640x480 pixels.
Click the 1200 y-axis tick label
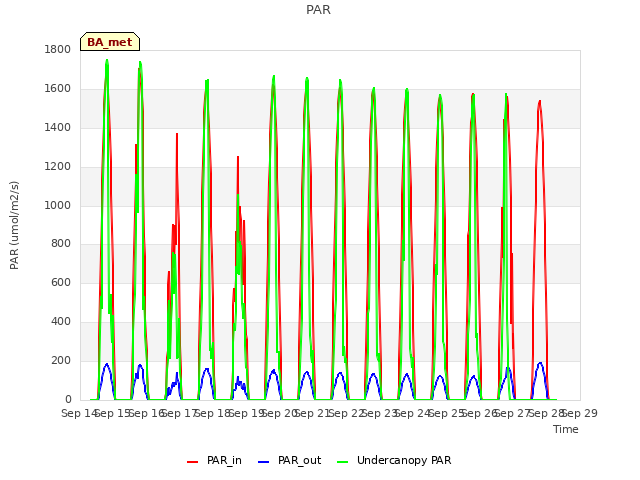(58, 167)
